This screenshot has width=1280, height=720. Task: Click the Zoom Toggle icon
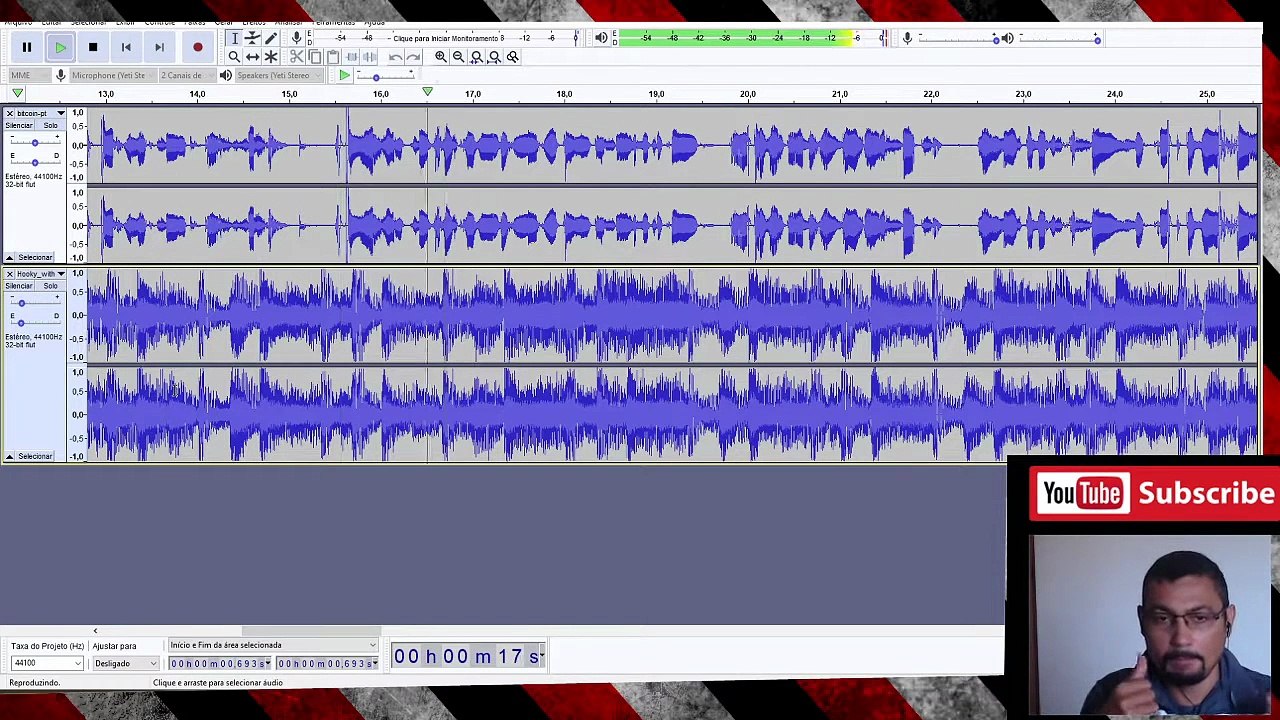(512, 57)
